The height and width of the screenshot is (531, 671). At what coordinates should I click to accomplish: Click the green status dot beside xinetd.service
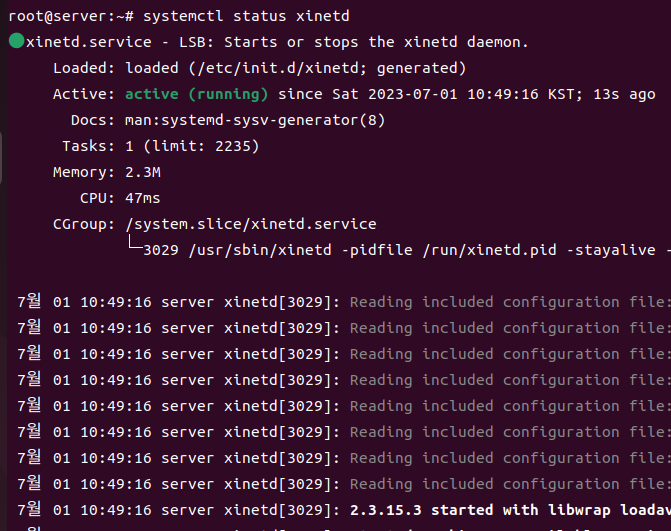click(x=16, y=42)
